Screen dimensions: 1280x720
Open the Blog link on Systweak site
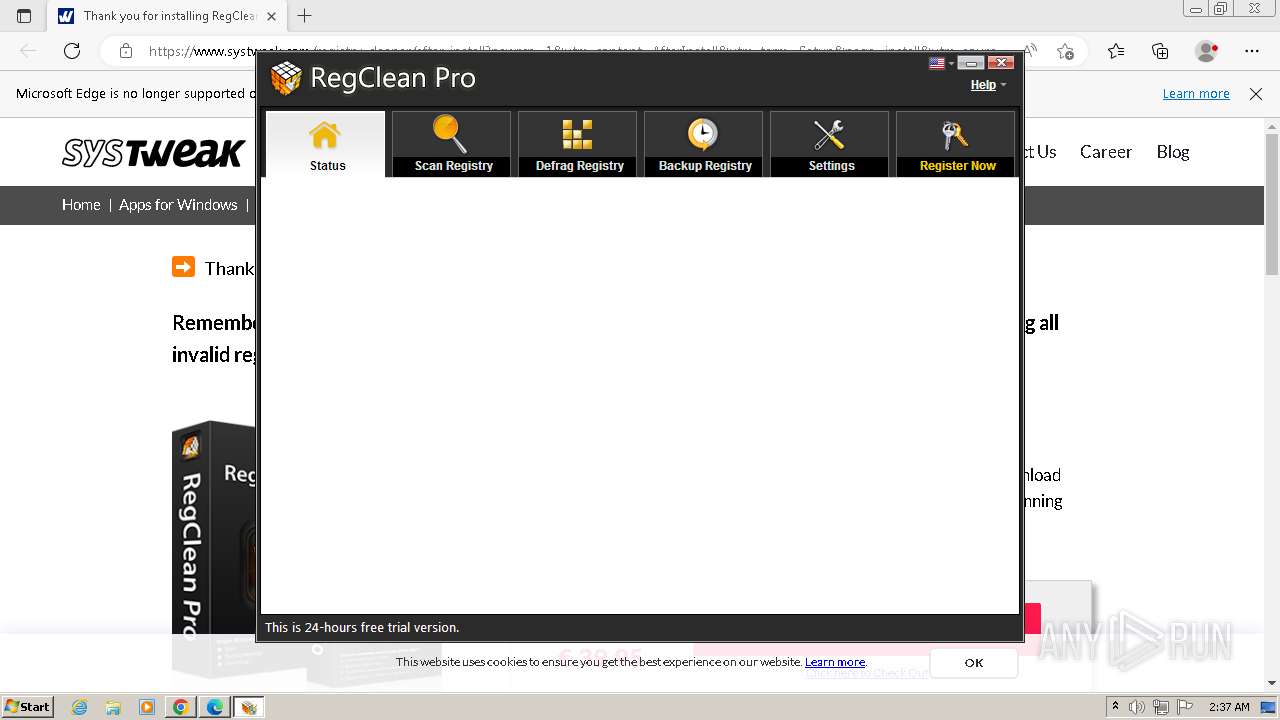pyautogui.click(x=1173, y=152)
